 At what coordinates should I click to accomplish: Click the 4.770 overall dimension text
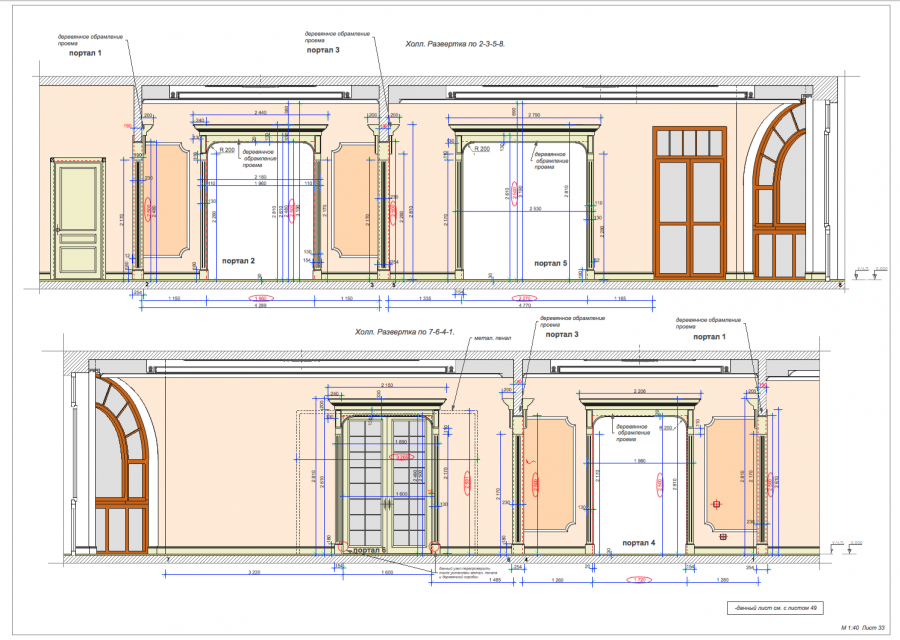coord(521,305)
